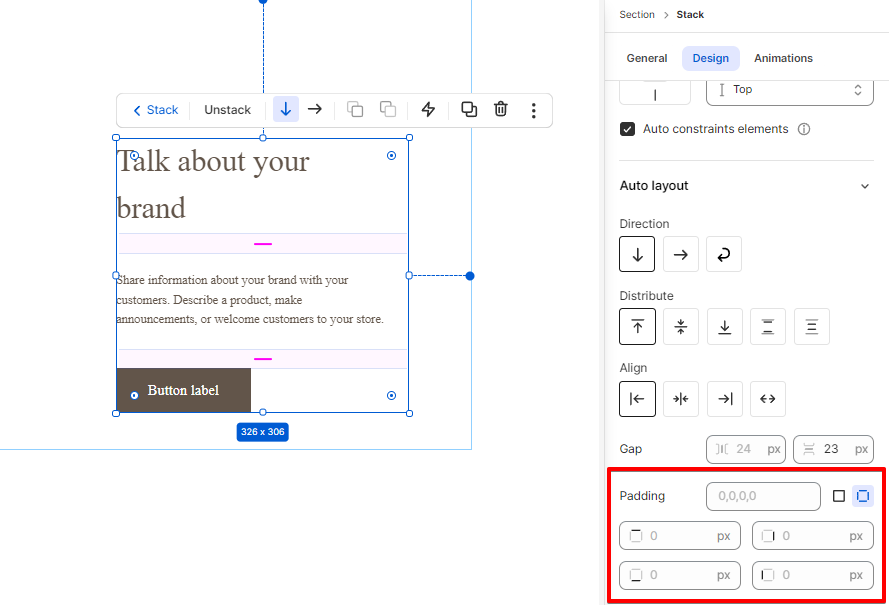Go back to Stack via chevron
This screenshot has width=891, height=607.
(155, 110)
